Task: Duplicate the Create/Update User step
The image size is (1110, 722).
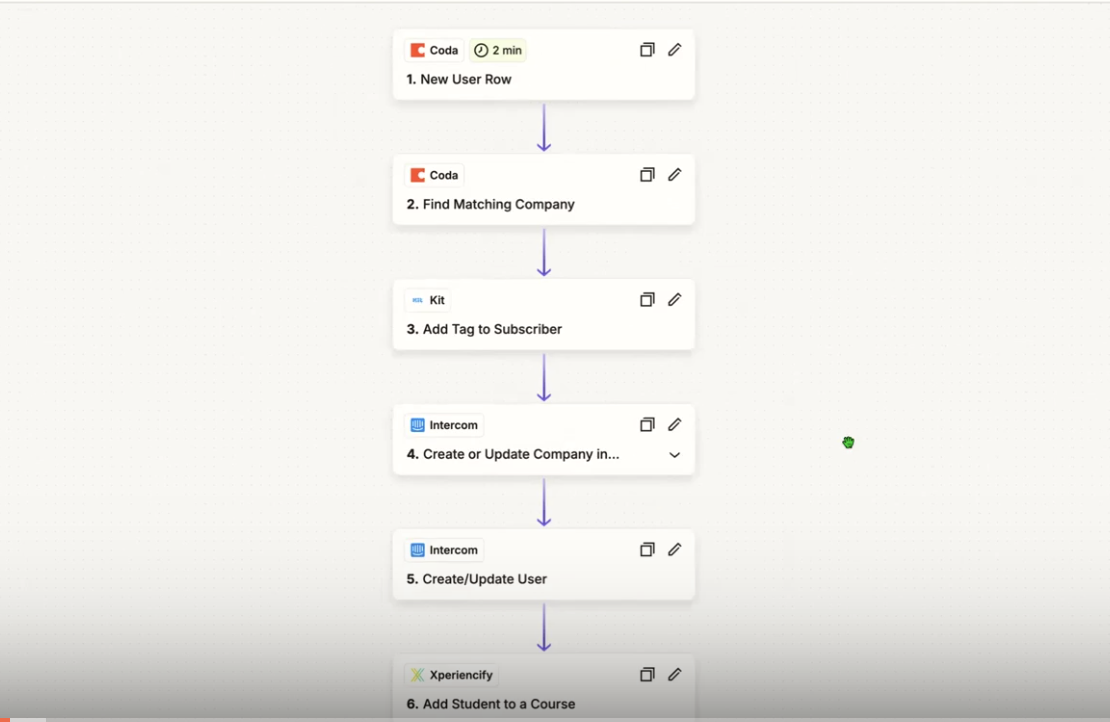Action: pos(647,550)
